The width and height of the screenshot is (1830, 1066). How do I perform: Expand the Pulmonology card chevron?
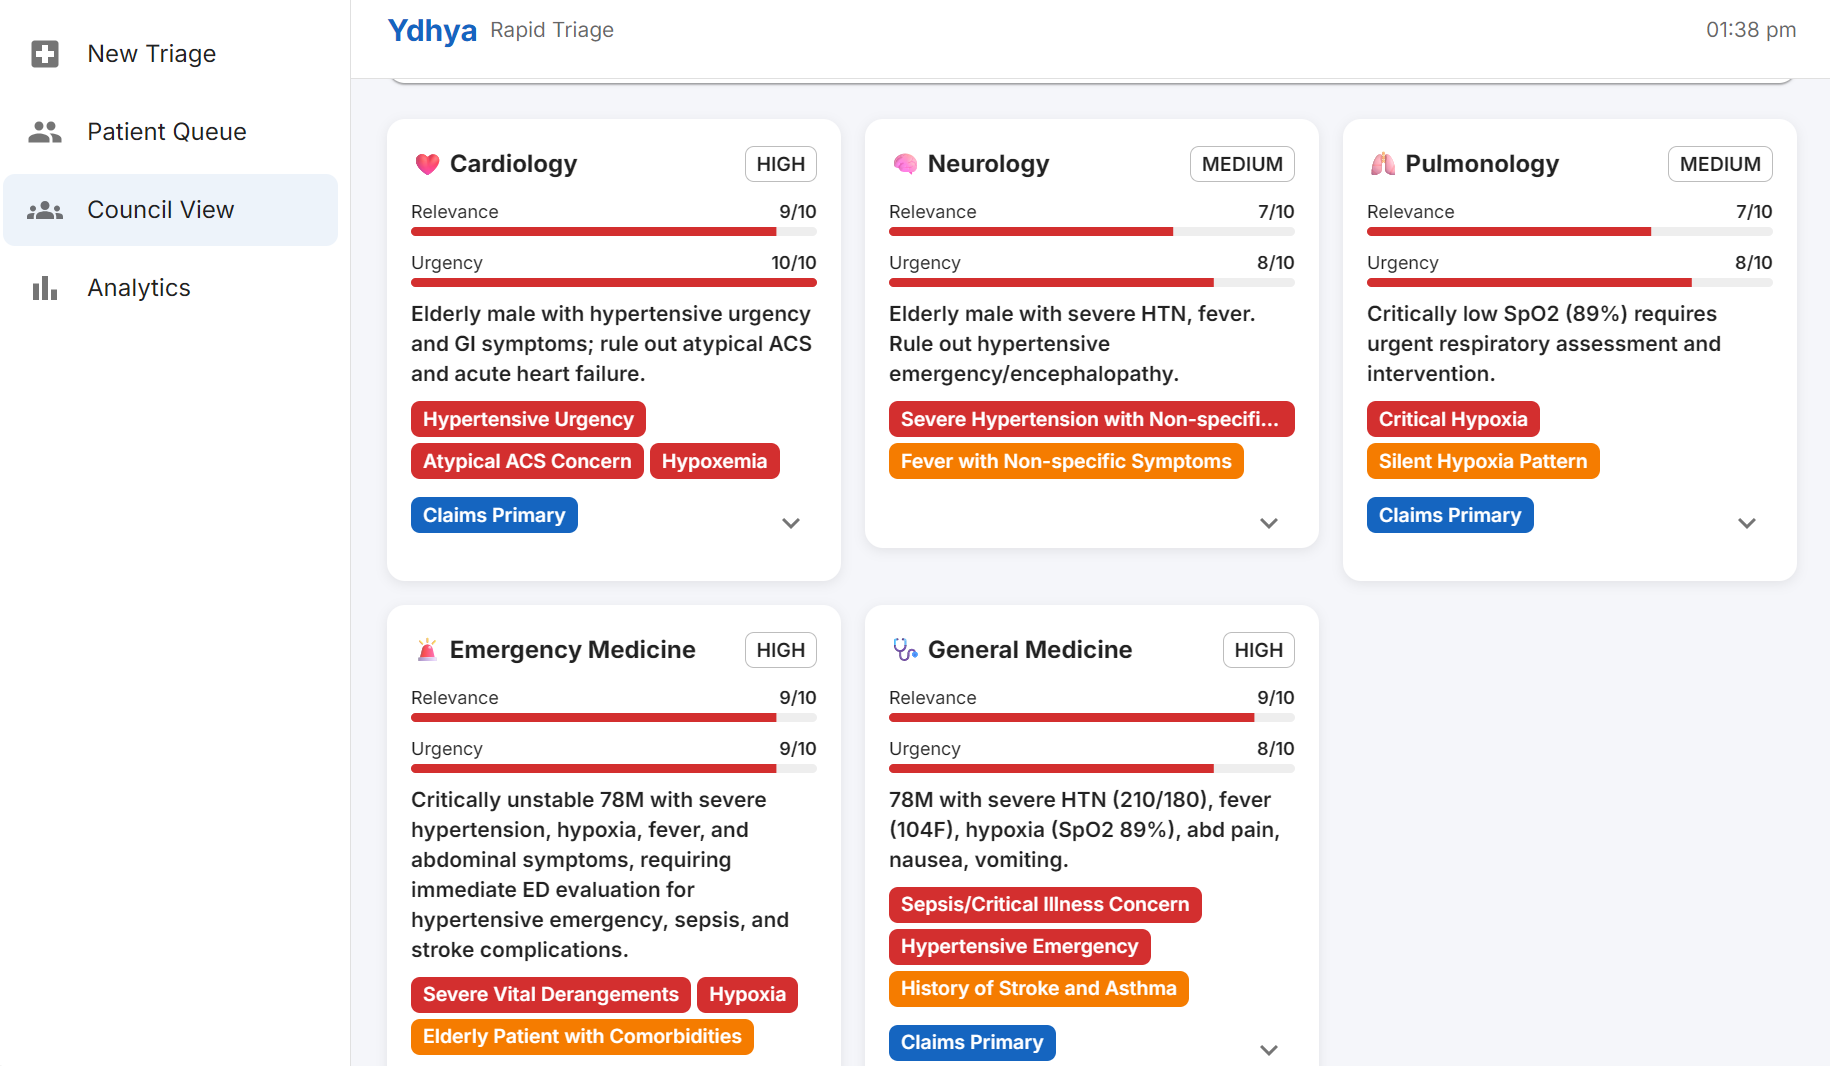pos(1747,523)
